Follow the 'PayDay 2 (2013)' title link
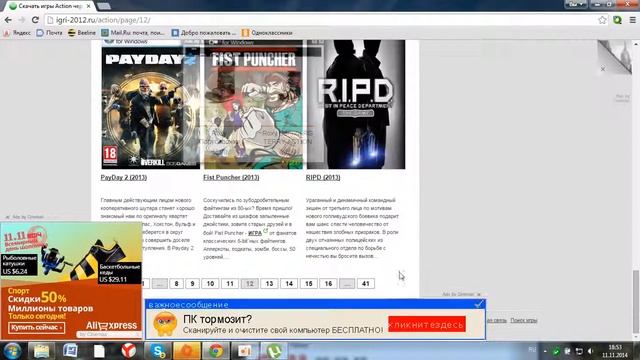Image resolution: width=640 pixels, height=360 pixels. click(x=124, y=178)
